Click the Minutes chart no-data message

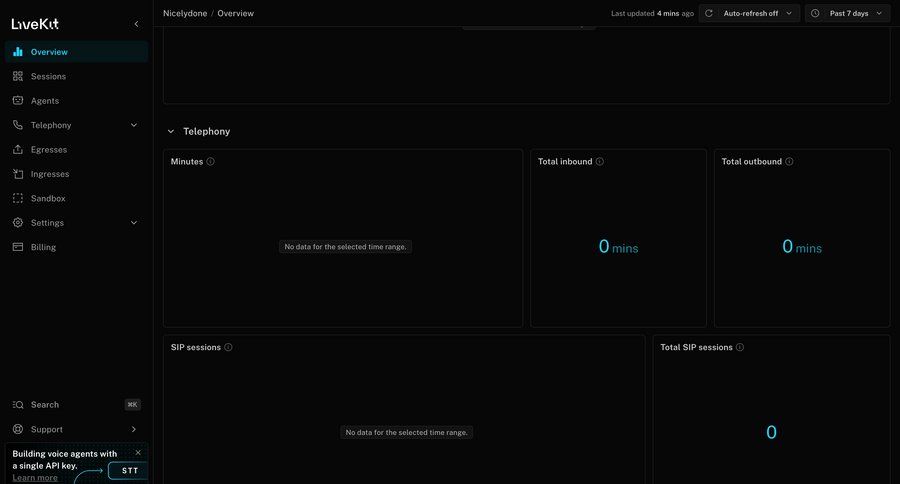[345, 247]
